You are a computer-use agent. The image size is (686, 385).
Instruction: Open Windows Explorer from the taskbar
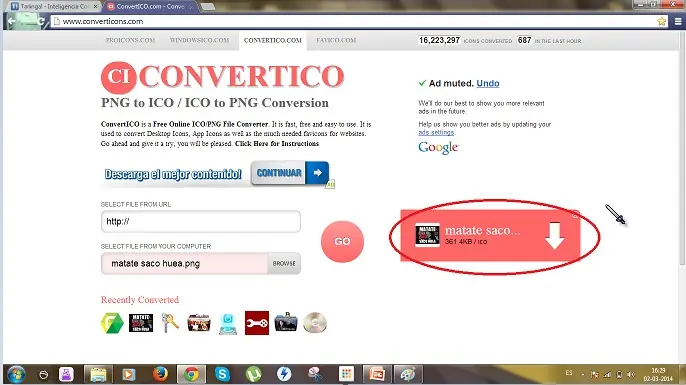(98, 374)
